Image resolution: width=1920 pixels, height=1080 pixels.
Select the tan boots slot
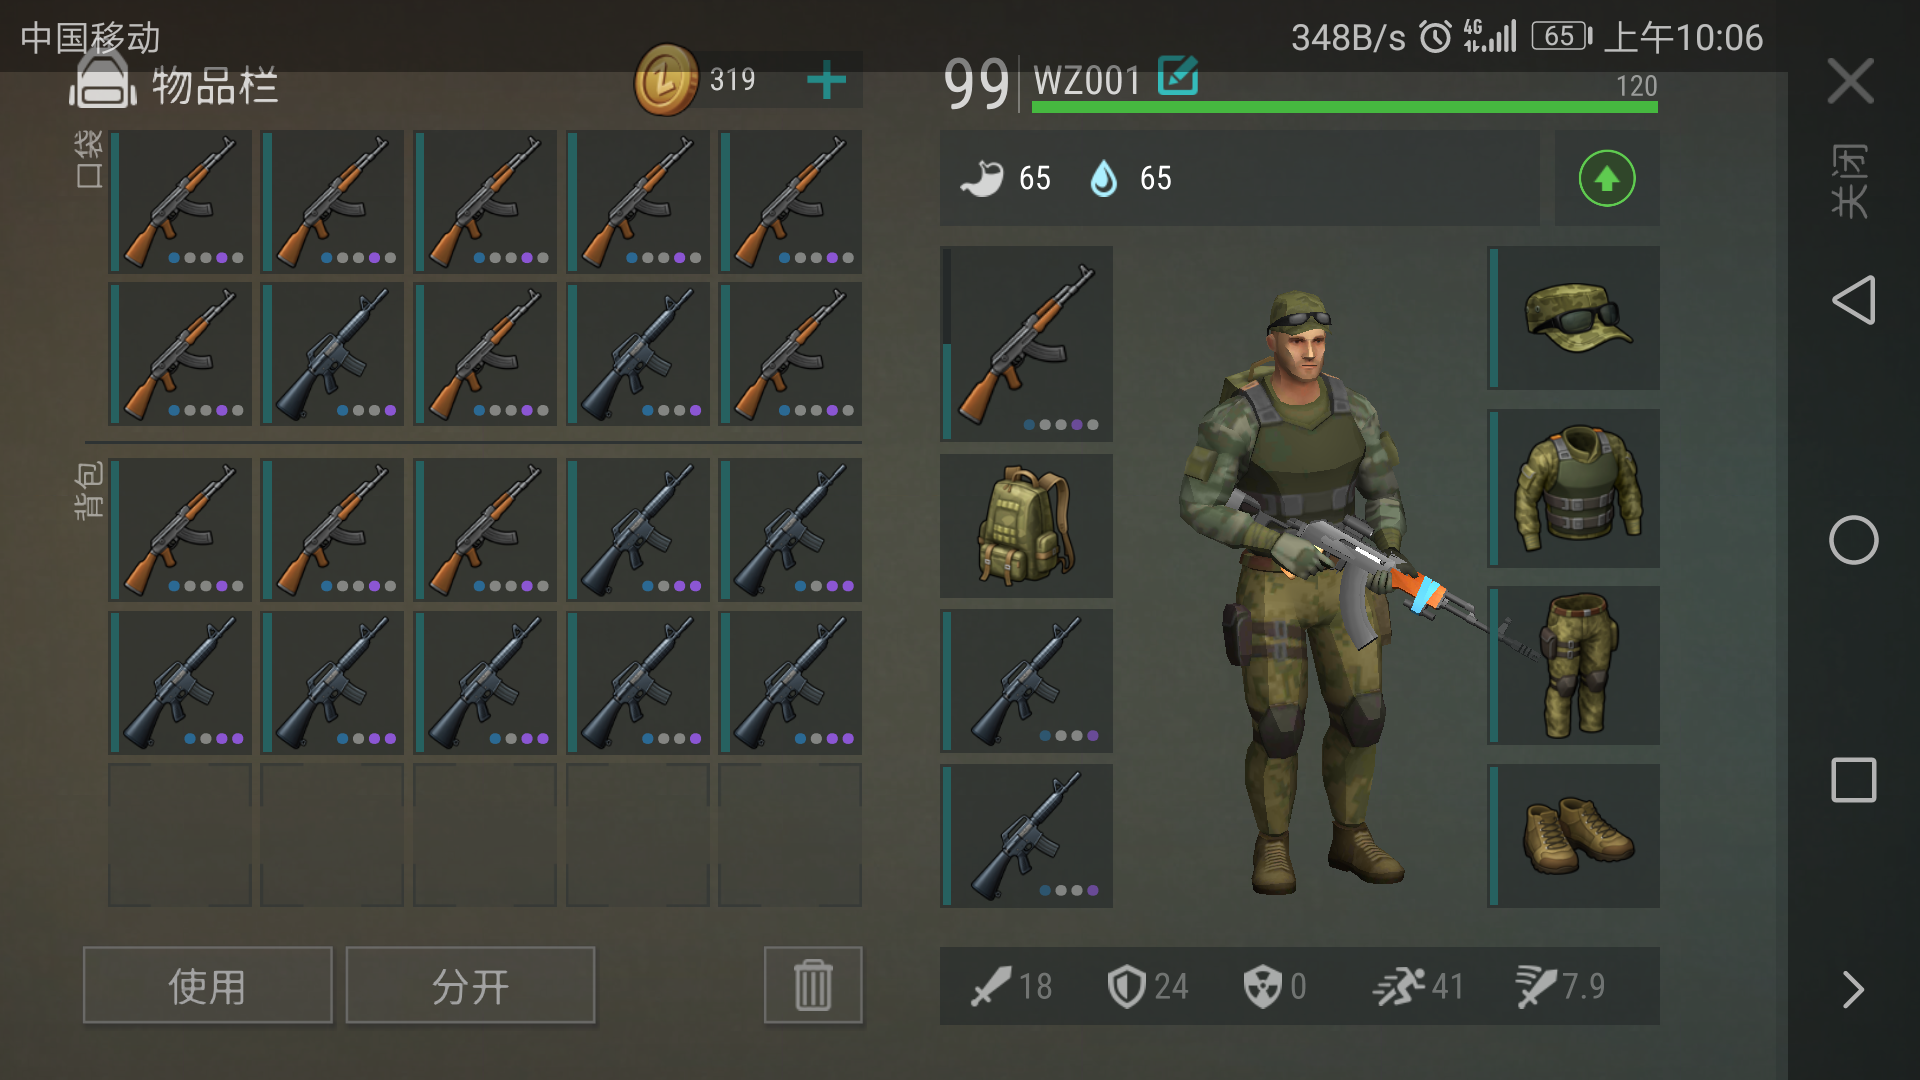click(1574, 836)
